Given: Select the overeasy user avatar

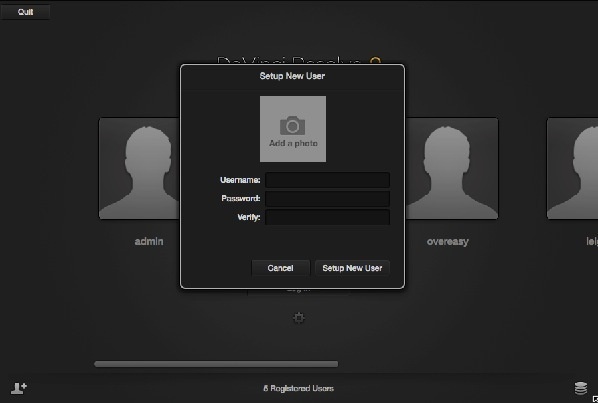Looking at the screenshot, I should (x=452, y=169).
